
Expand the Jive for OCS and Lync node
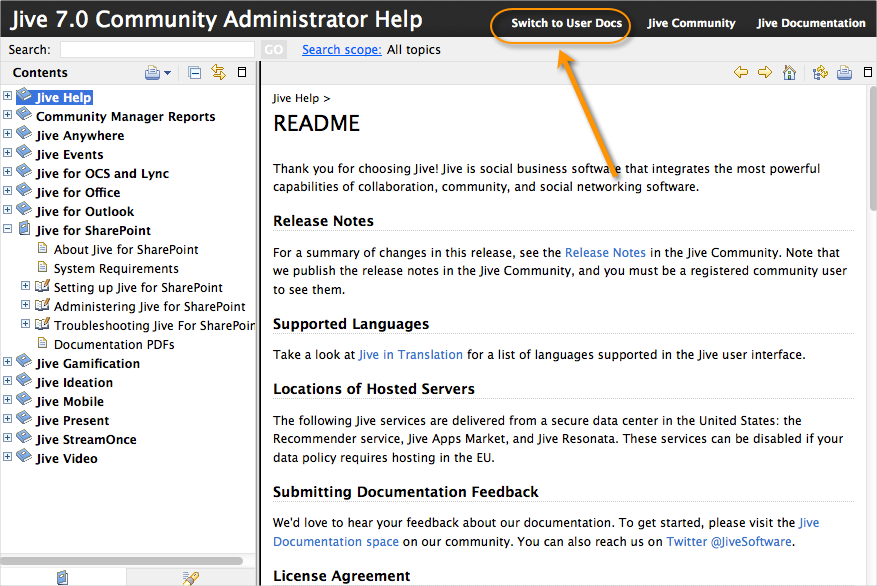coord(7,172)
